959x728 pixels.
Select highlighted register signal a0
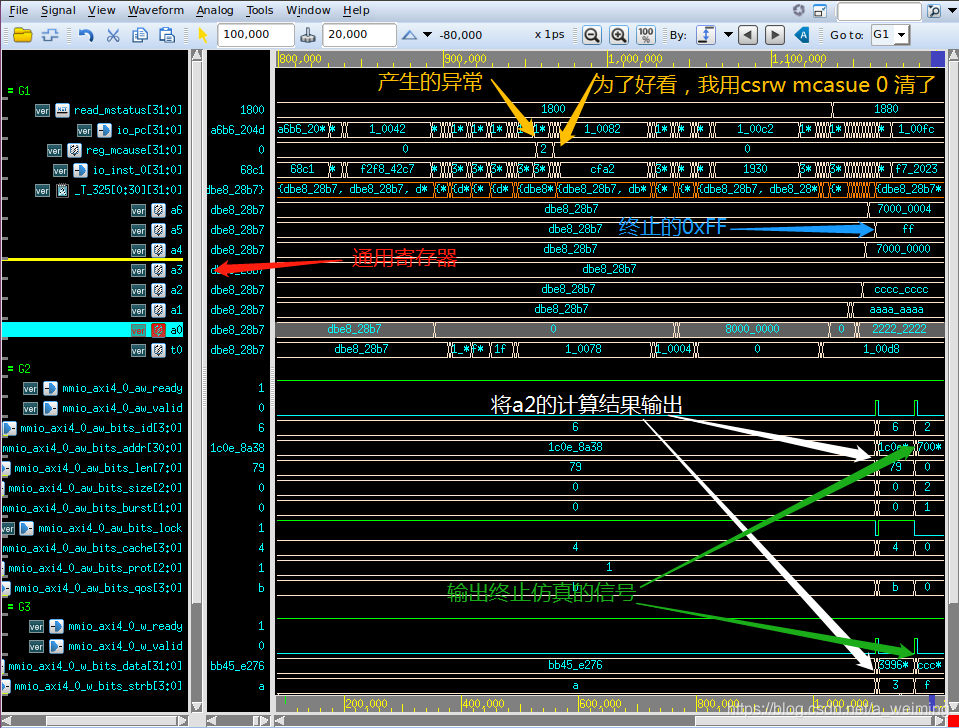point(176,330)
